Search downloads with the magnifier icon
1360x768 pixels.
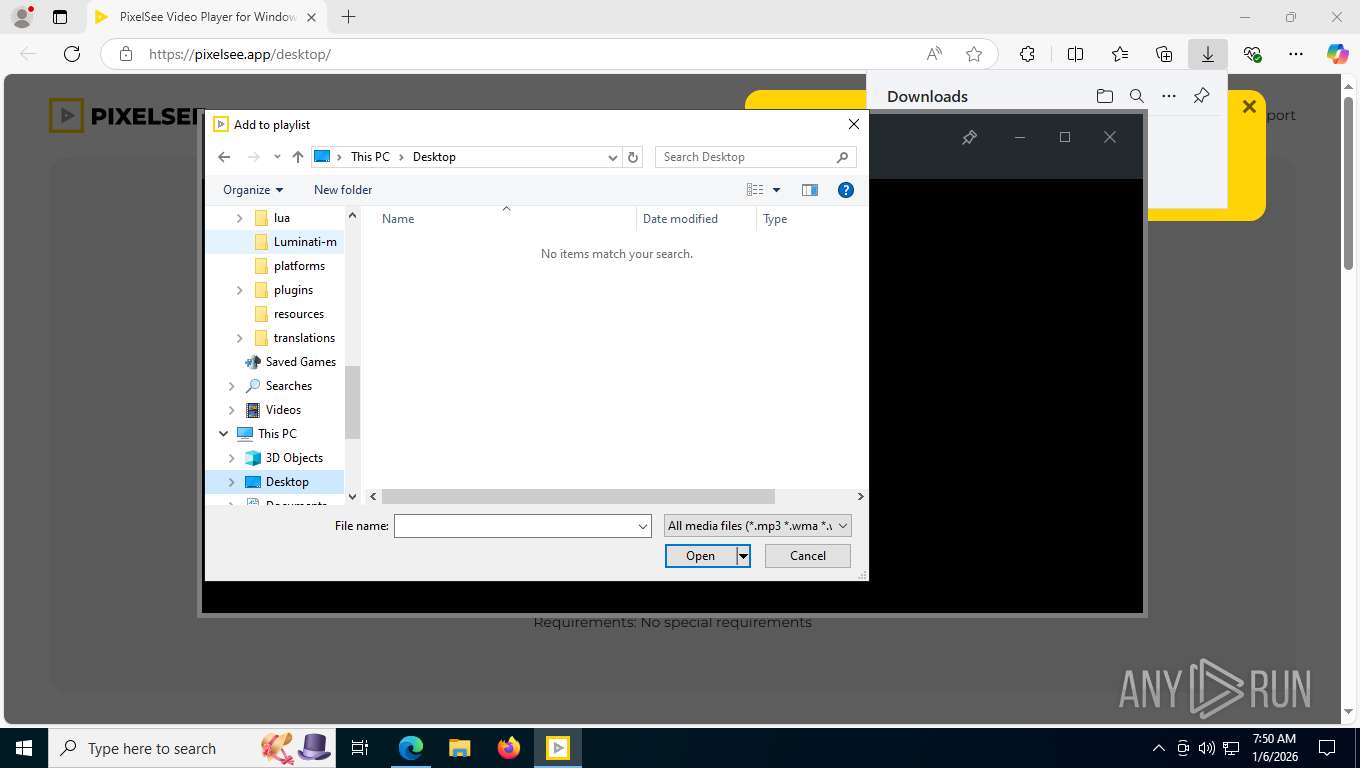pos(1137,96)
